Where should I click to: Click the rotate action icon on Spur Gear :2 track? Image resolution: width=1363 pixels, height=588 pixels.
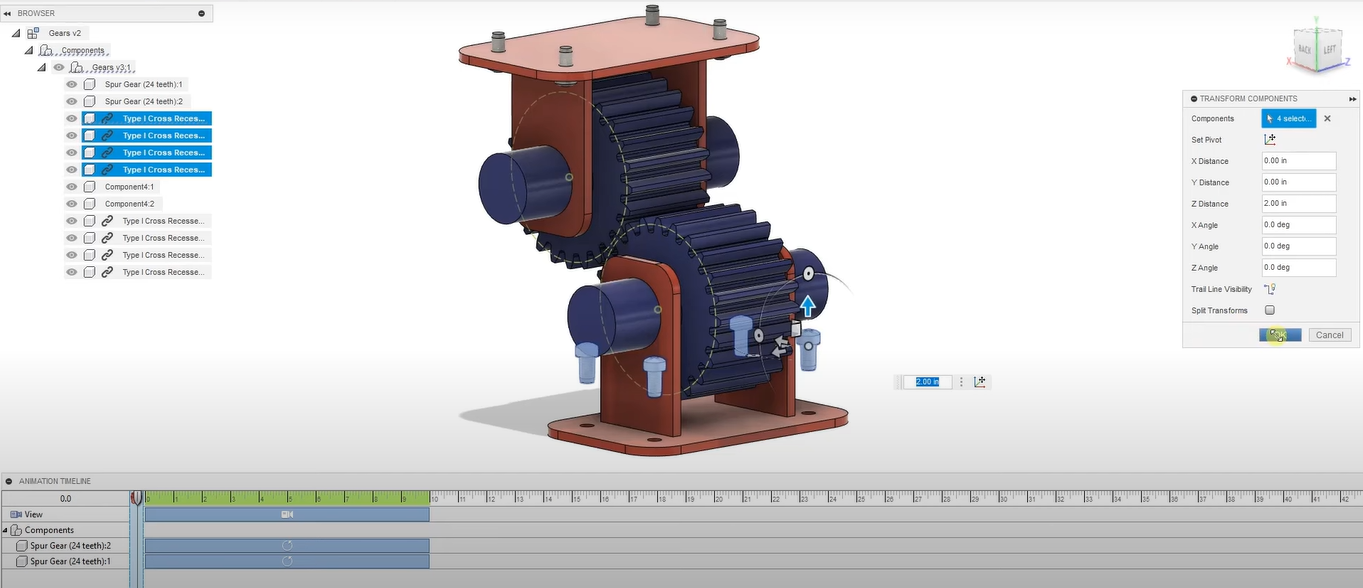[x=287, y=546]
